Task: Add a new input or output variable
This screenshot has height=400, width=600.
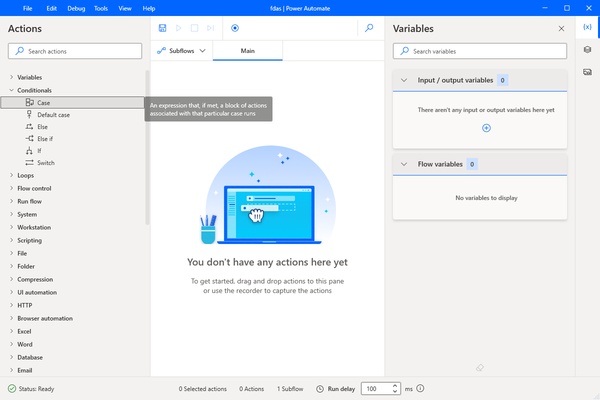Action: [486, 128]
